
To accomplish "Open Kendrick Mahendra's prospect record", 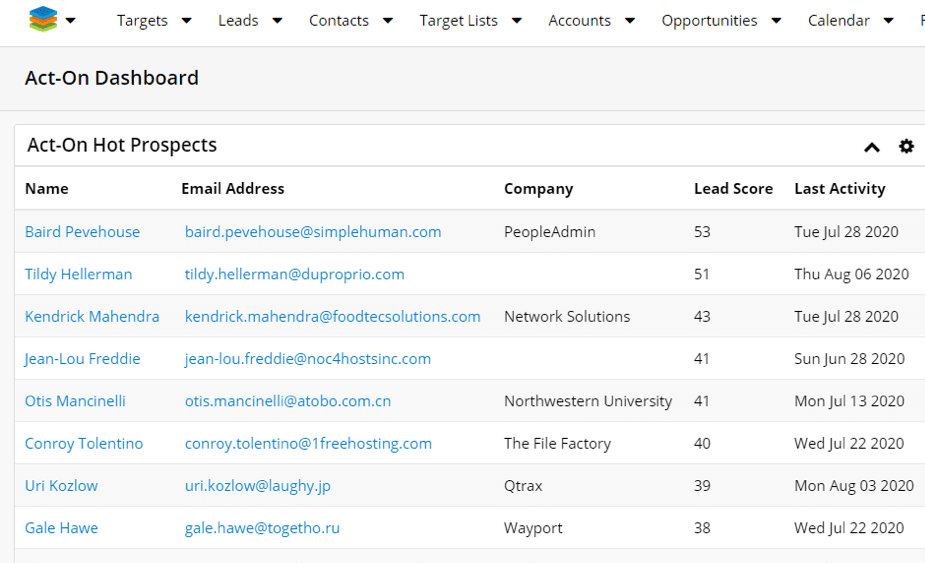I will (x=92, y=316).
